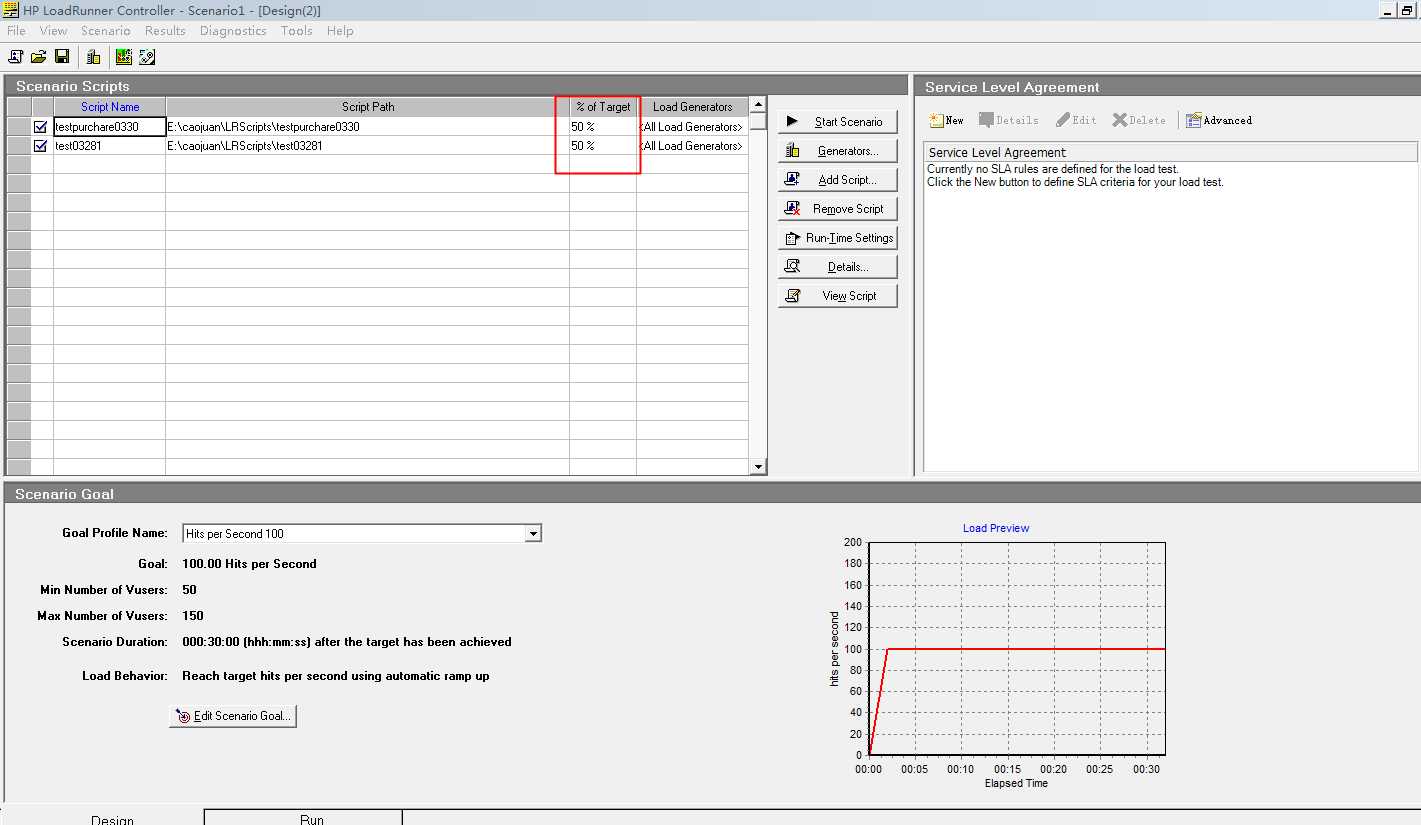This screenshot has height=825, width=1421.
Task: Click the Add Script... button
Action: pyautogui.click(x=838, y=180)
